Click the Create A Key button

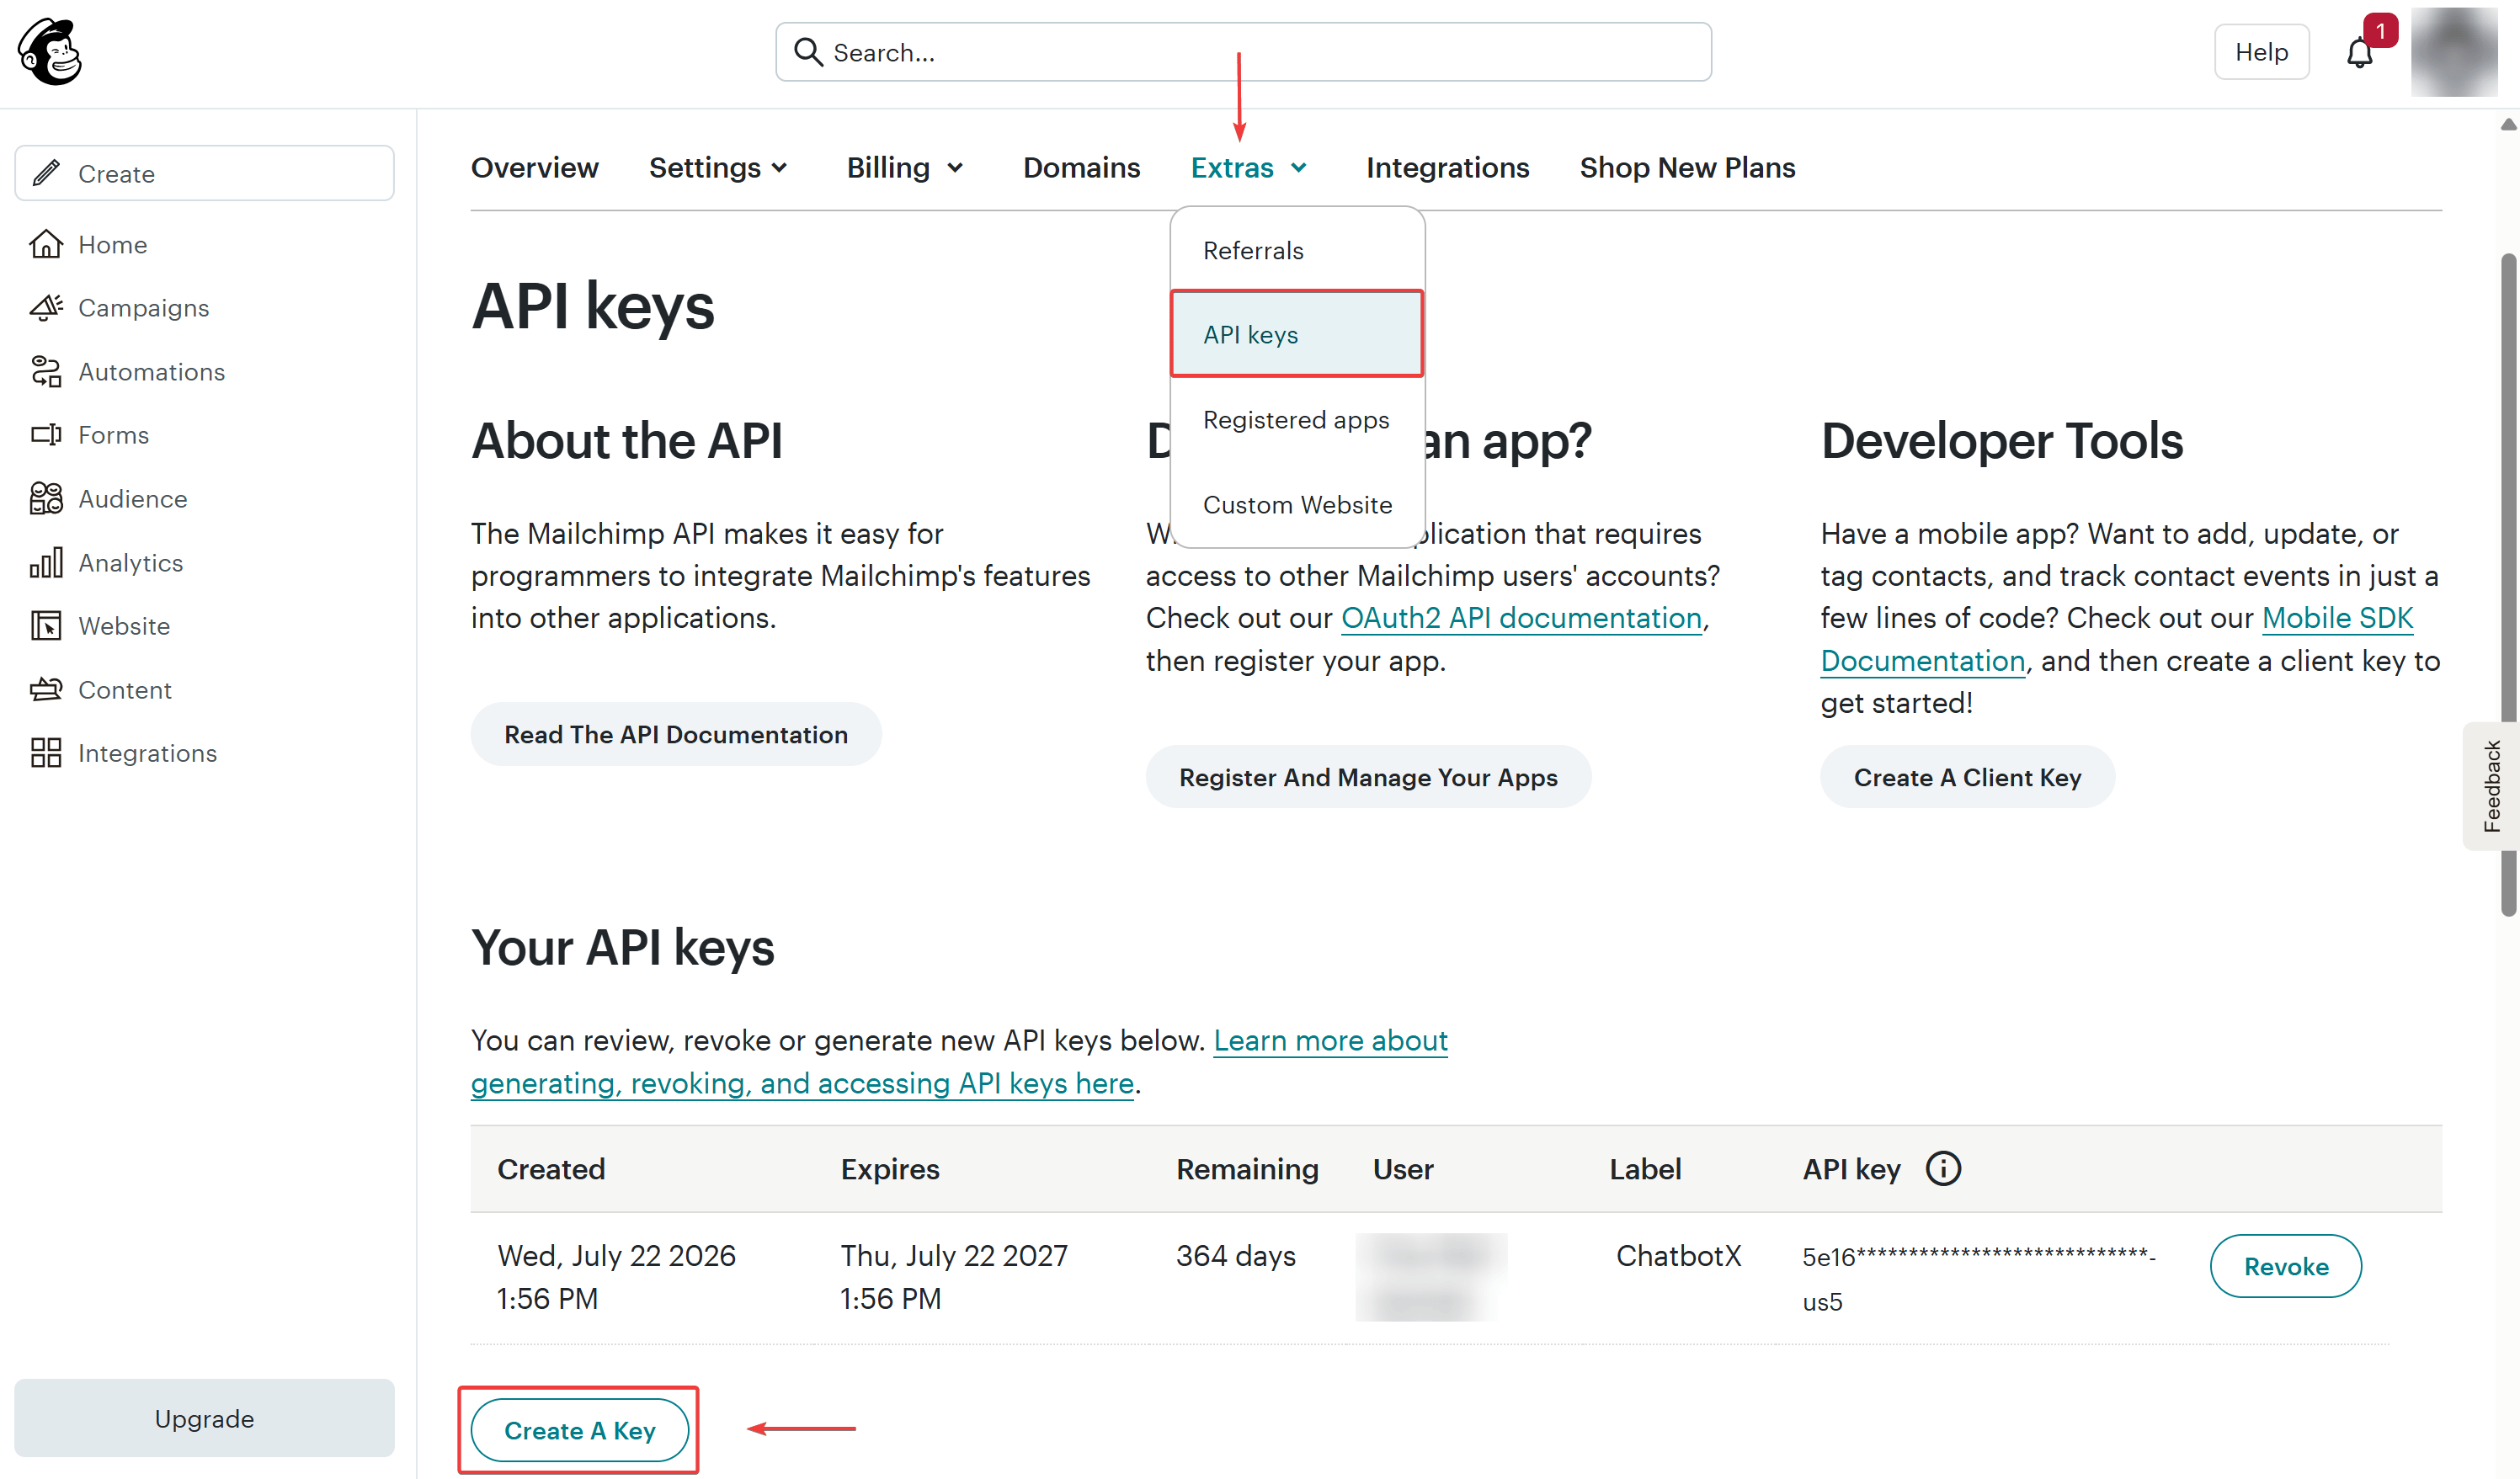(x=580, y=1430)
